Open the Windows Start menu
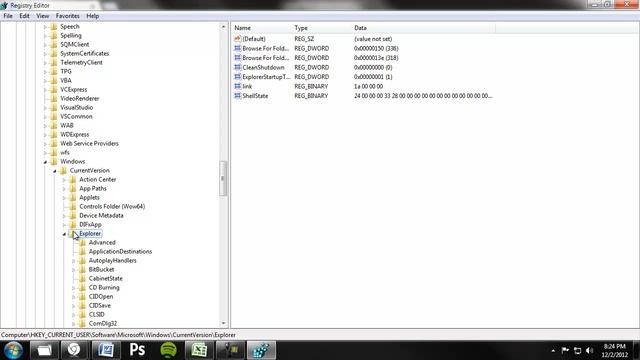Image resolution: width=640 pixels, height=360 pixels. (13, 350)
